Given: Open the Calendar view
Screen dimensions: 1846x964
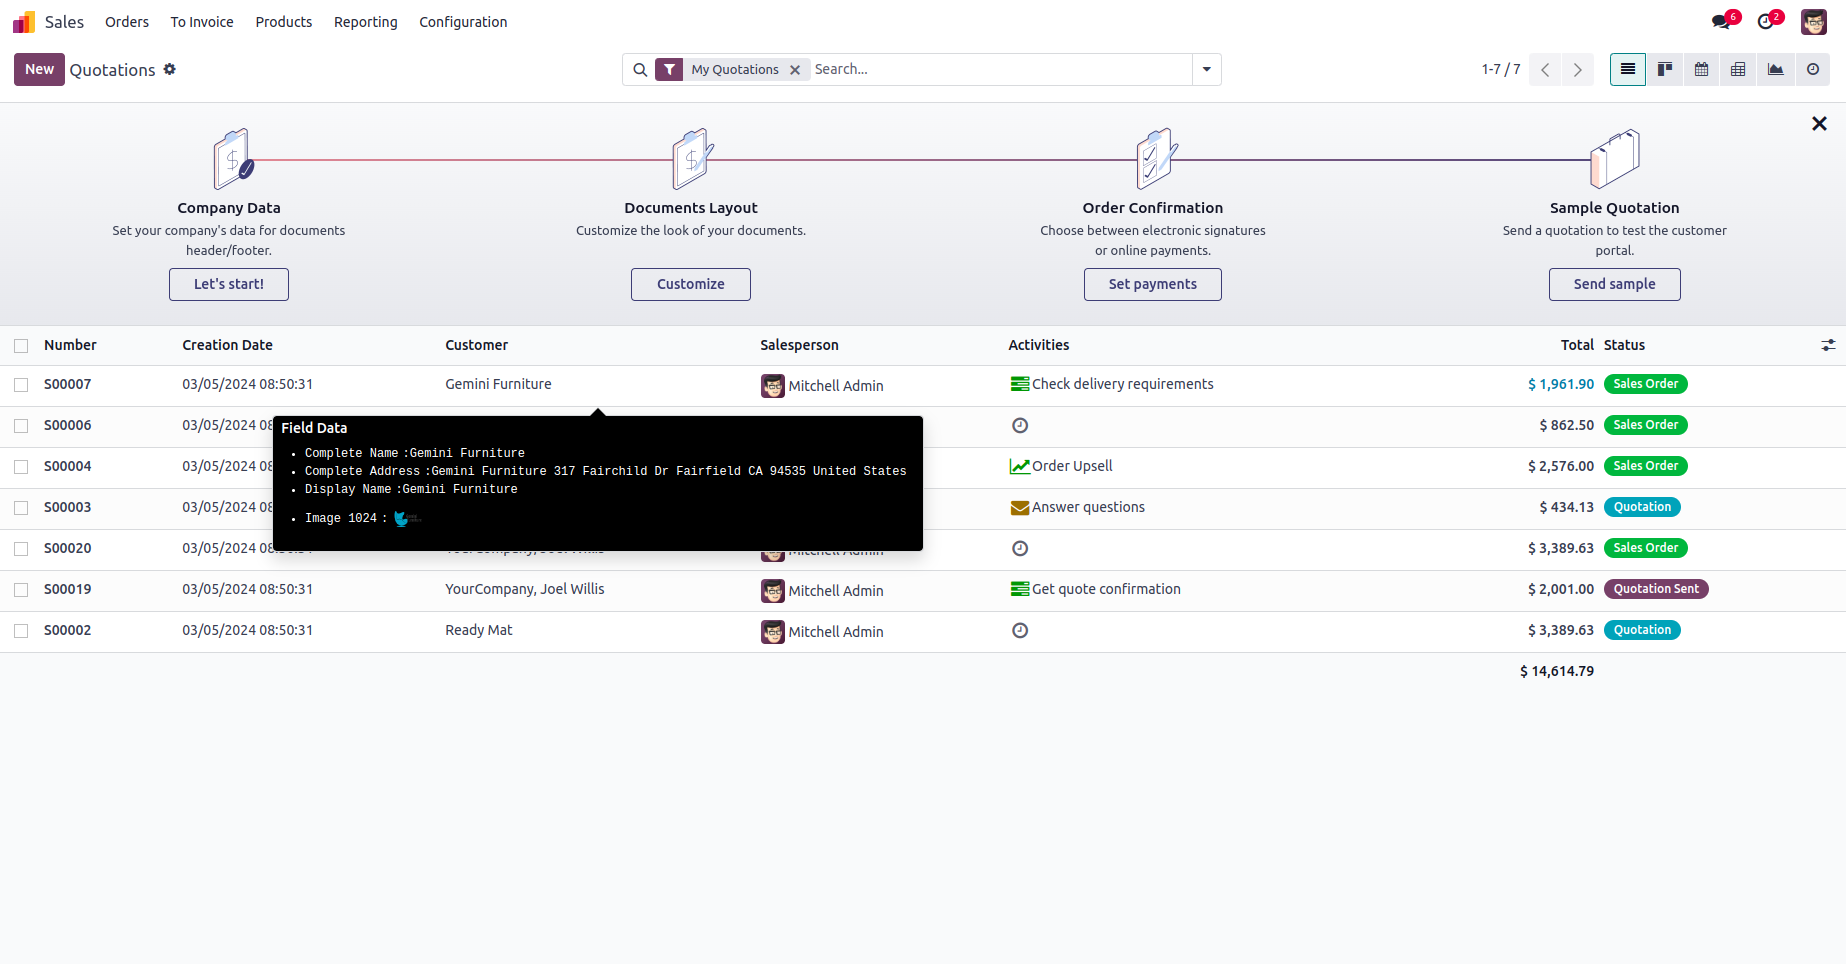Looking at the screenshot, I should 1702,70.
